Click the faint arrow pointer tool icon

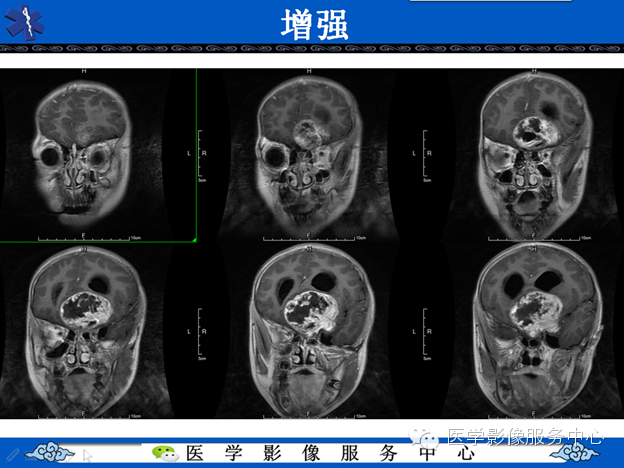click(88, 455)
